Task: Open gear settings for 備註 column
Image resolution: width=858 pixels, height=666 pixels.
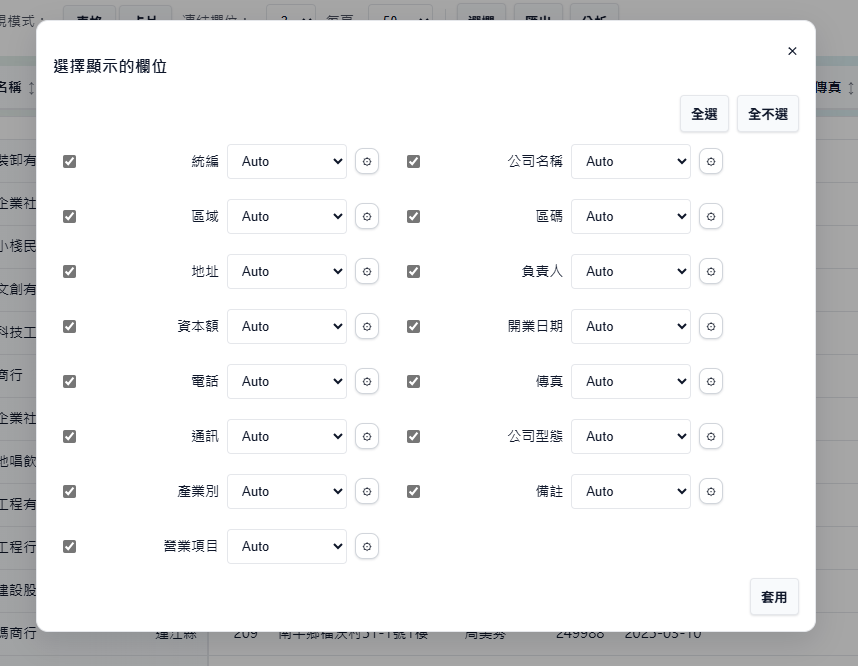Action: (710, 491)
